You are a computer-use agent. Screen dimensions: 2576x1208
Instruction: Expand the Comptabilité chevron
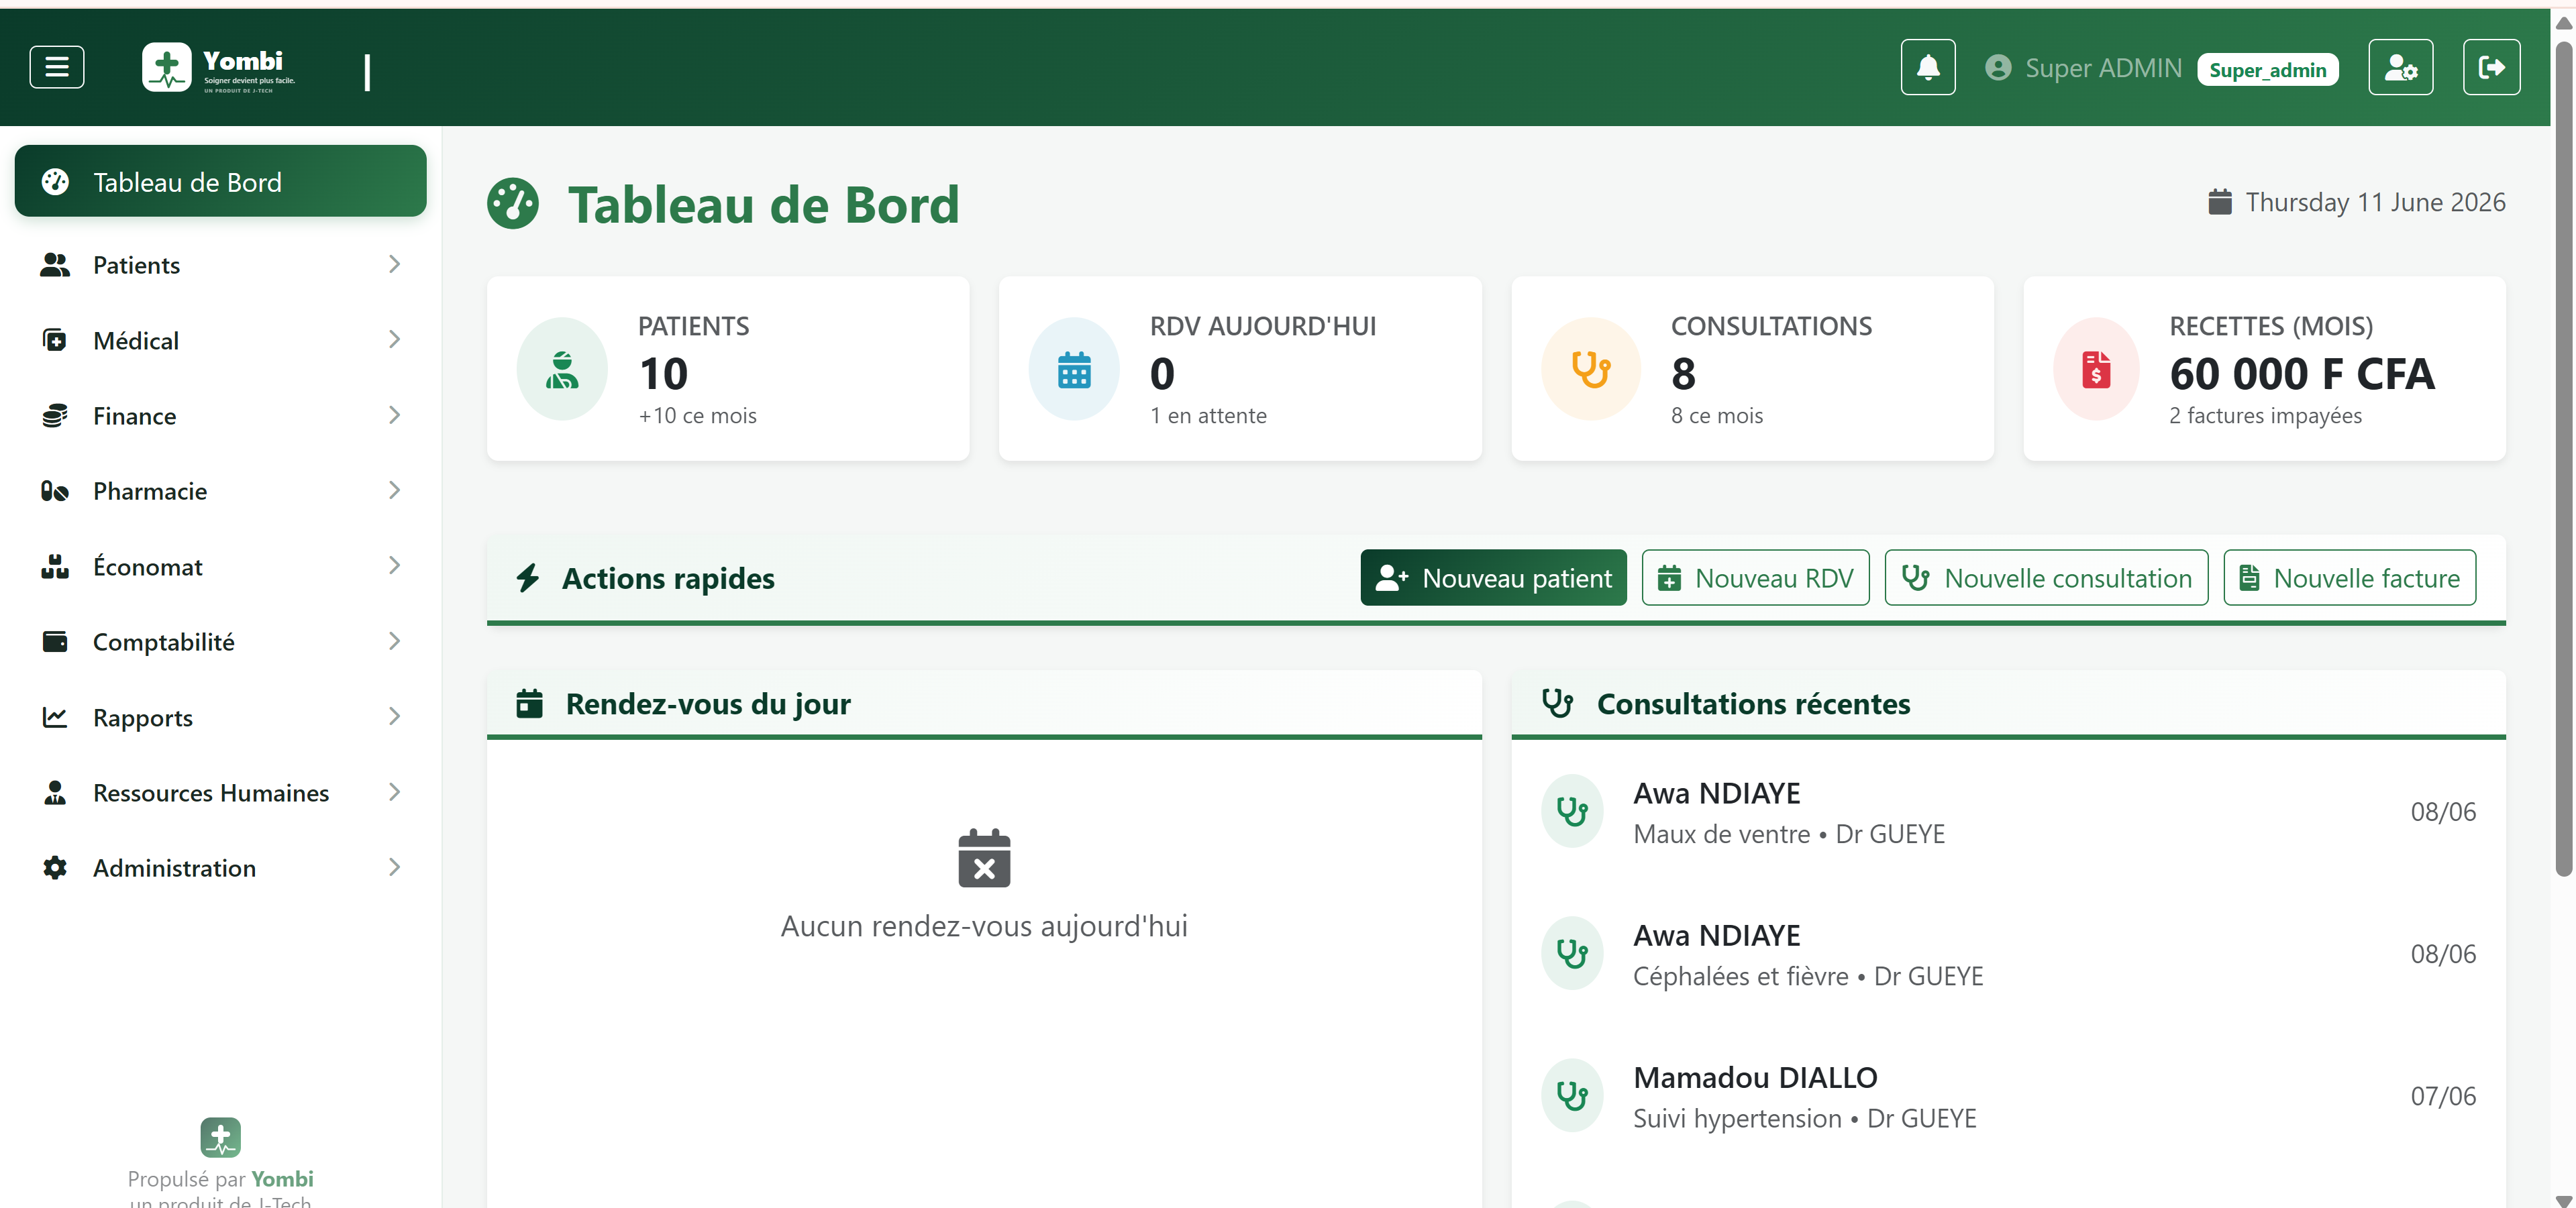(x=394, y=641)
